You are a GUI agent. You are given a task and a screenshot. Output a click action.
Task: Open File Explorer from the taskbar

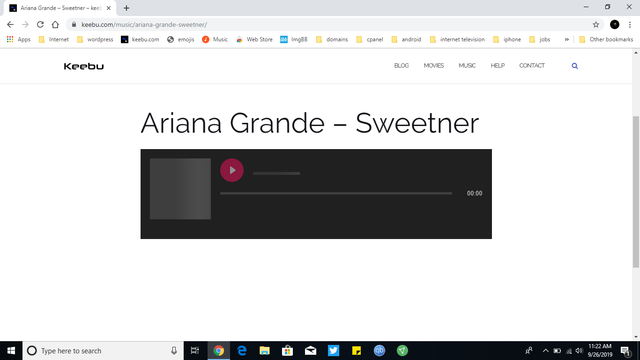(264, 351)
